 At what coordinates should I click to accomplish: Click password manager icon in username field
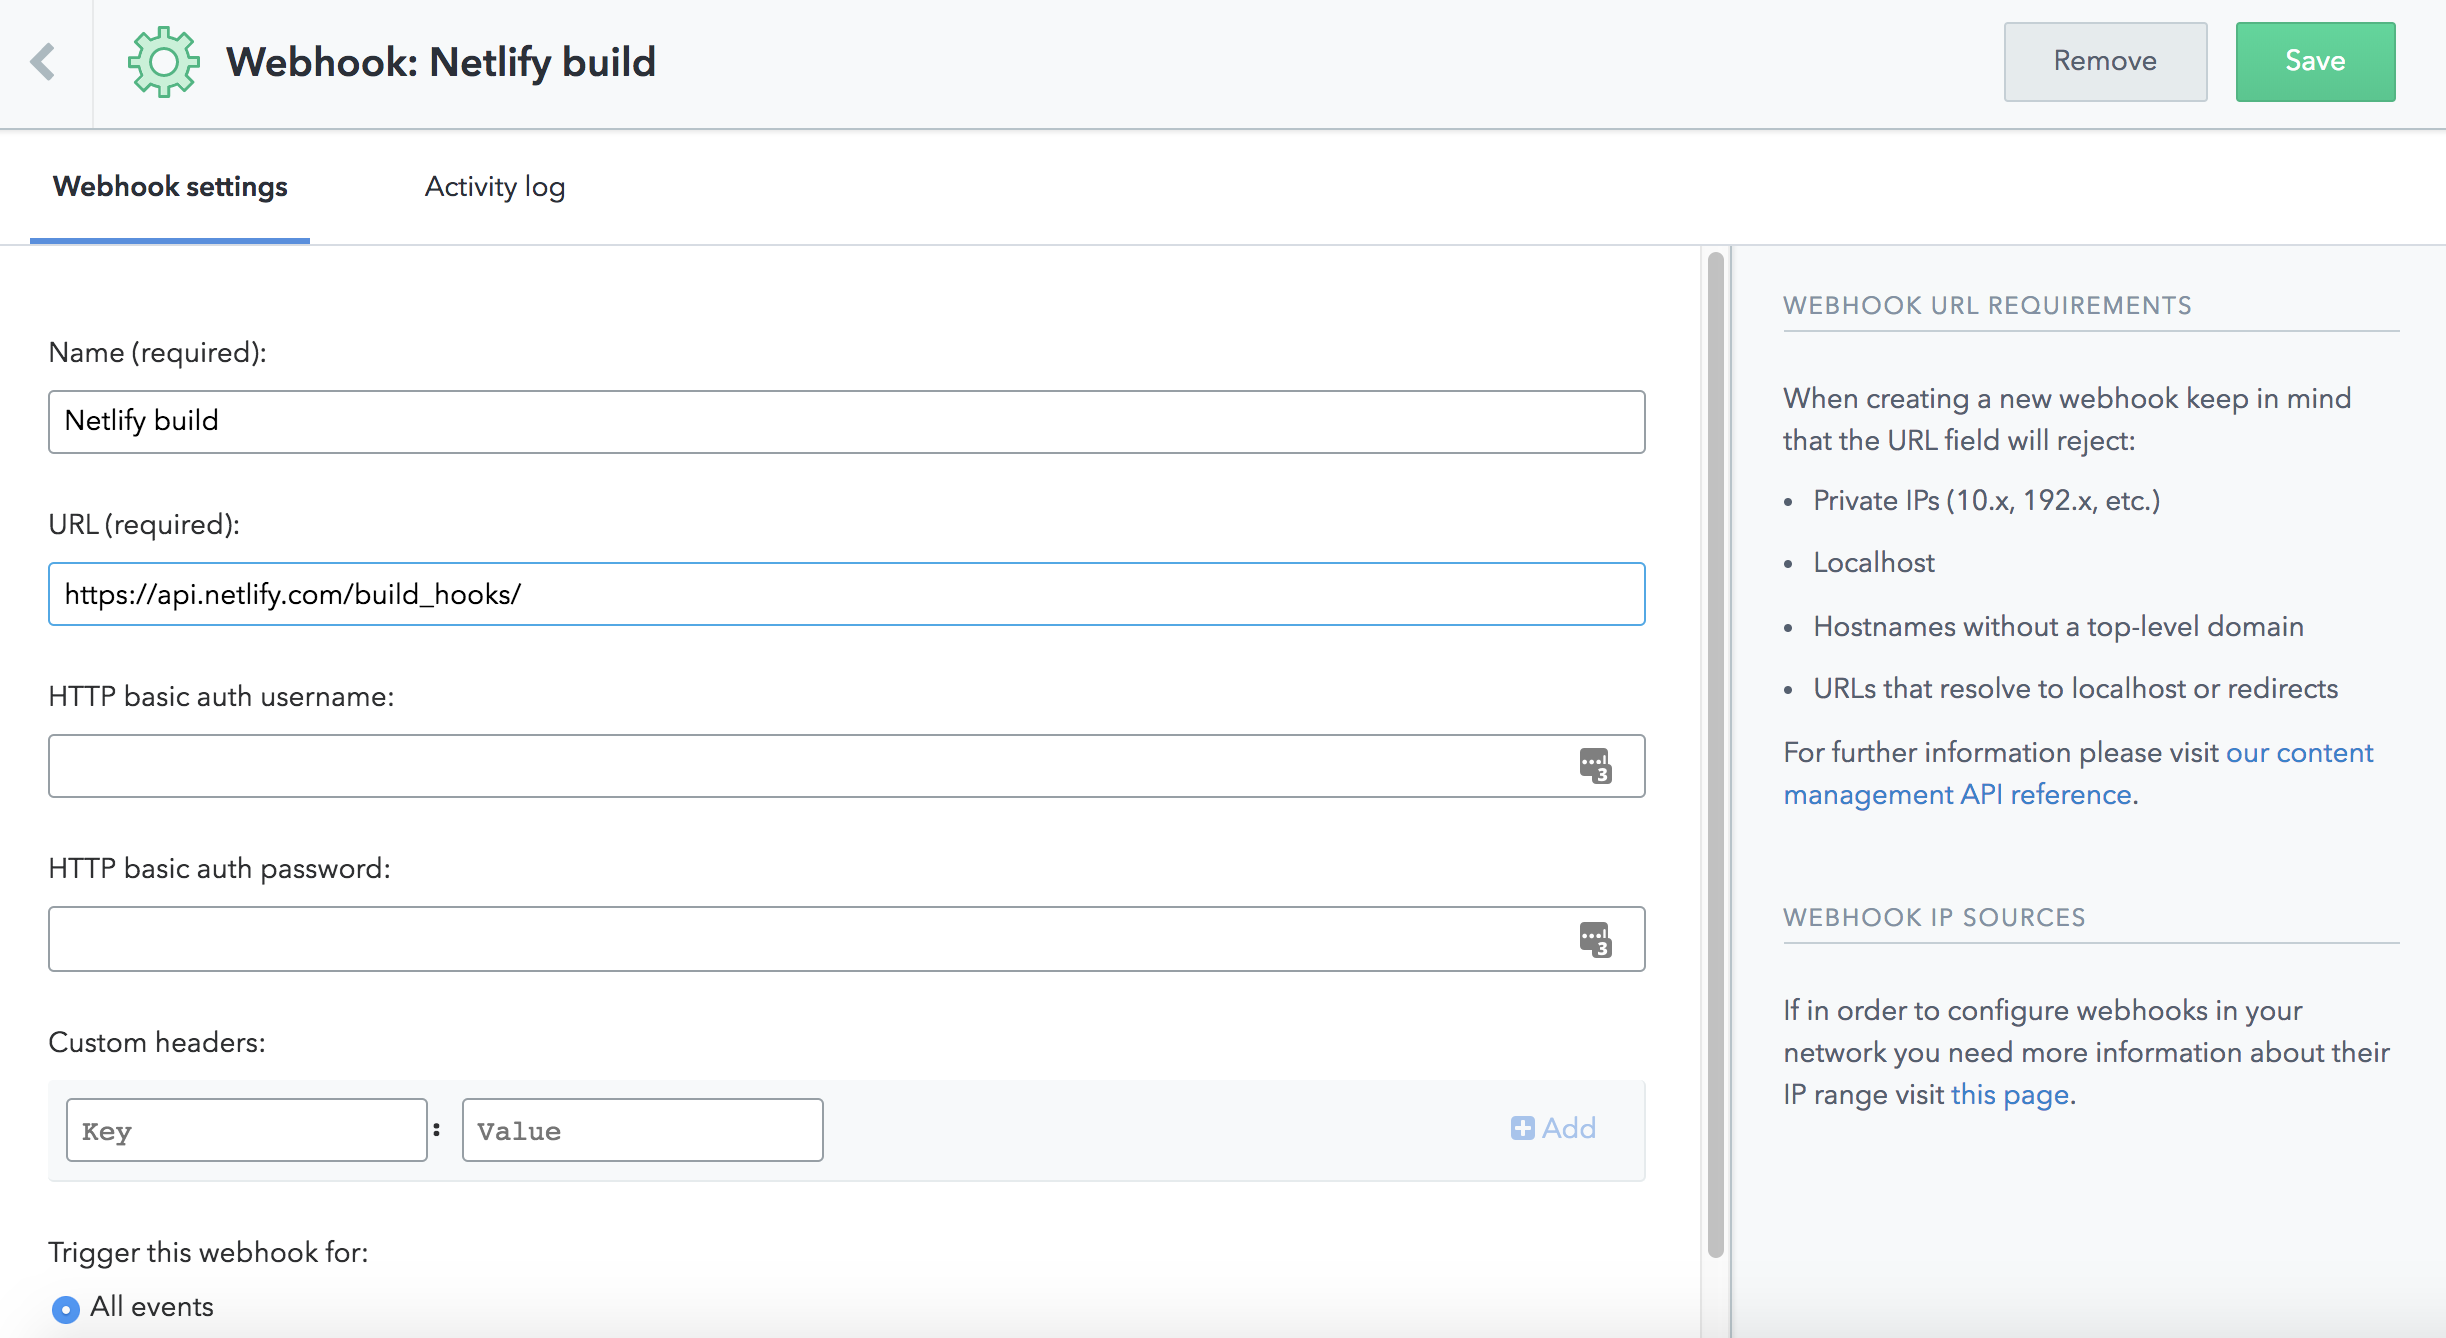(1595, 766)
